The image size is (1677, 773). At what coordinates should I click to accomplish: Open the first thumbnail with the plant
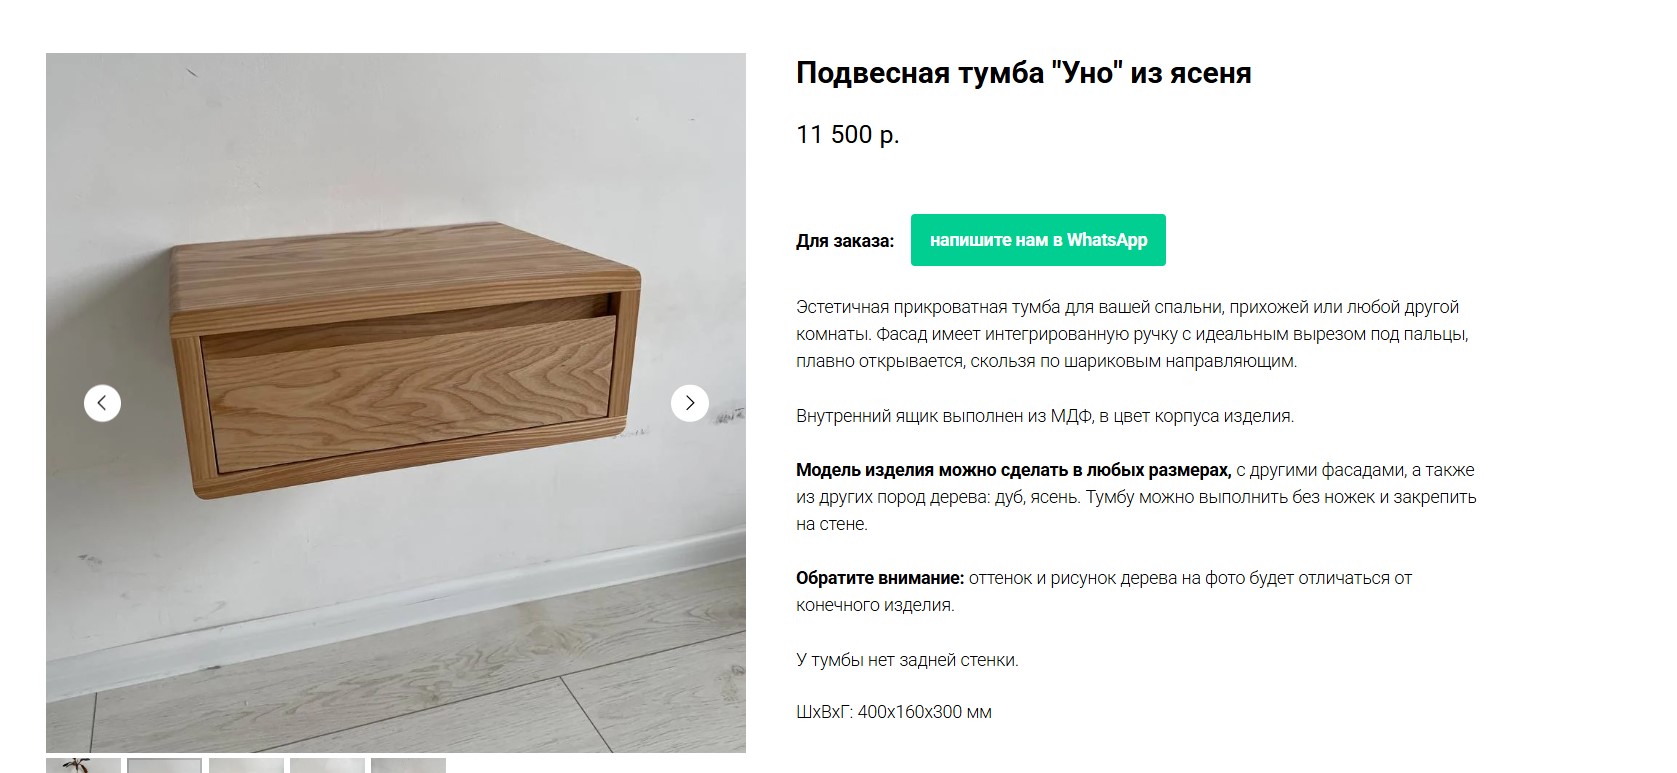pyautogui.click(x=83, y=765)
